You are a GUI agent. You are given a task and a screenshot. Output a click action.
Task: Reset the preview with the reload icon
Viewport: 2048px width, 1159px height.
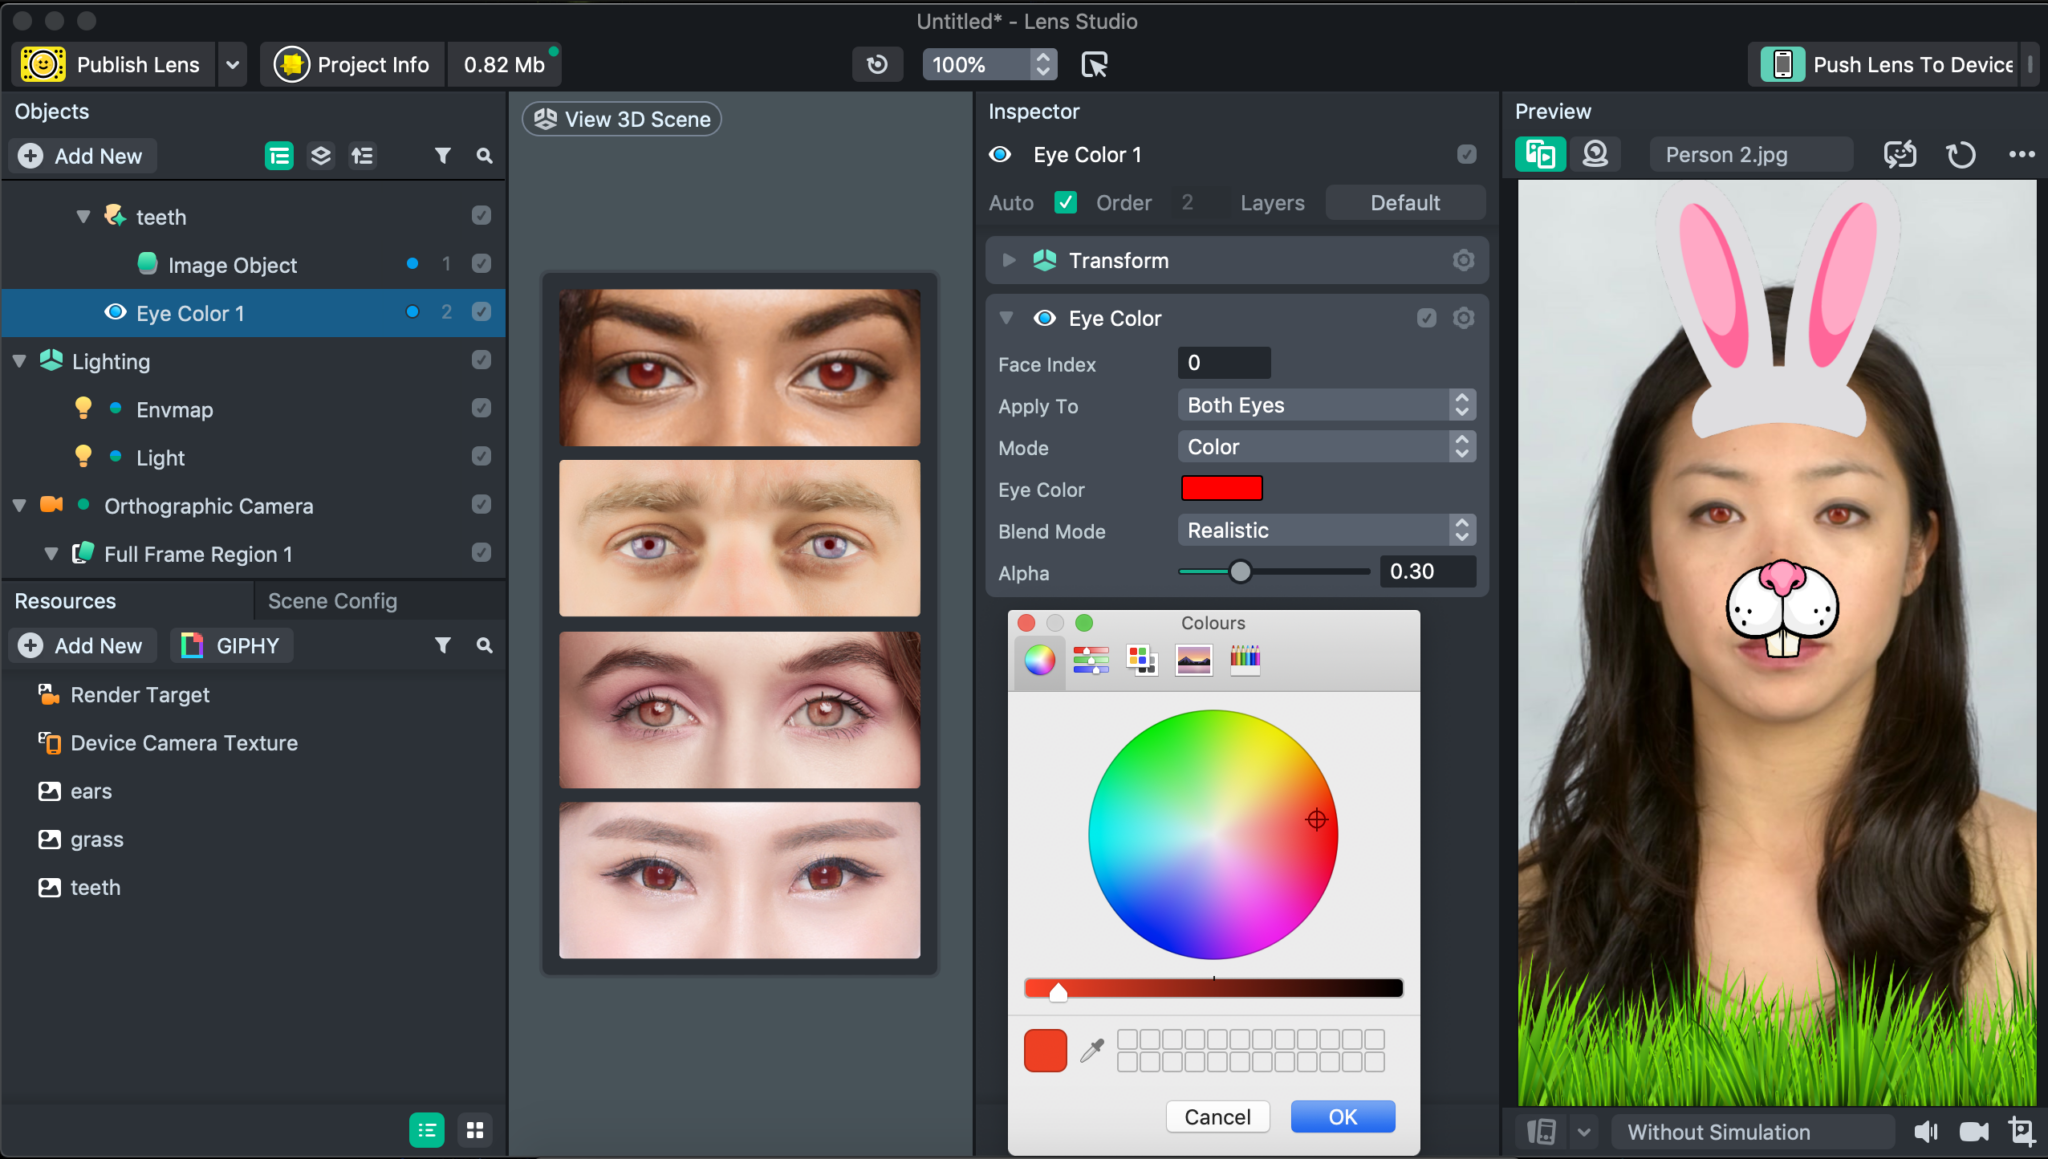click(x=1960, y=154)
